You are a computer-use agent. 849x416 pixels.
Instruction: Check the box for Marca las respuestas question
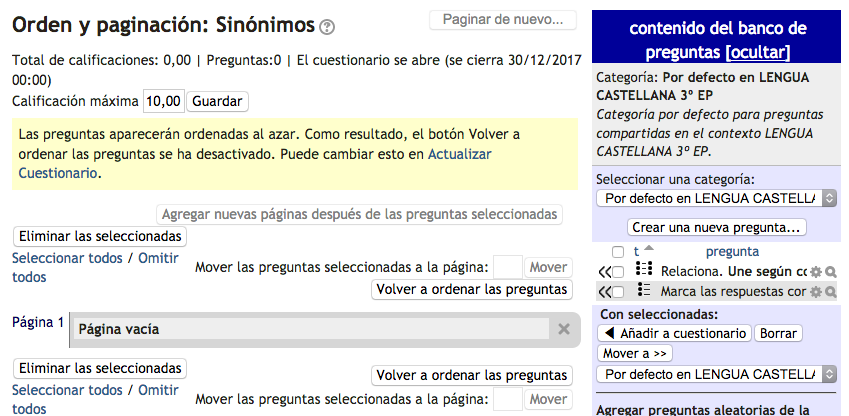(x=618, y=291)
